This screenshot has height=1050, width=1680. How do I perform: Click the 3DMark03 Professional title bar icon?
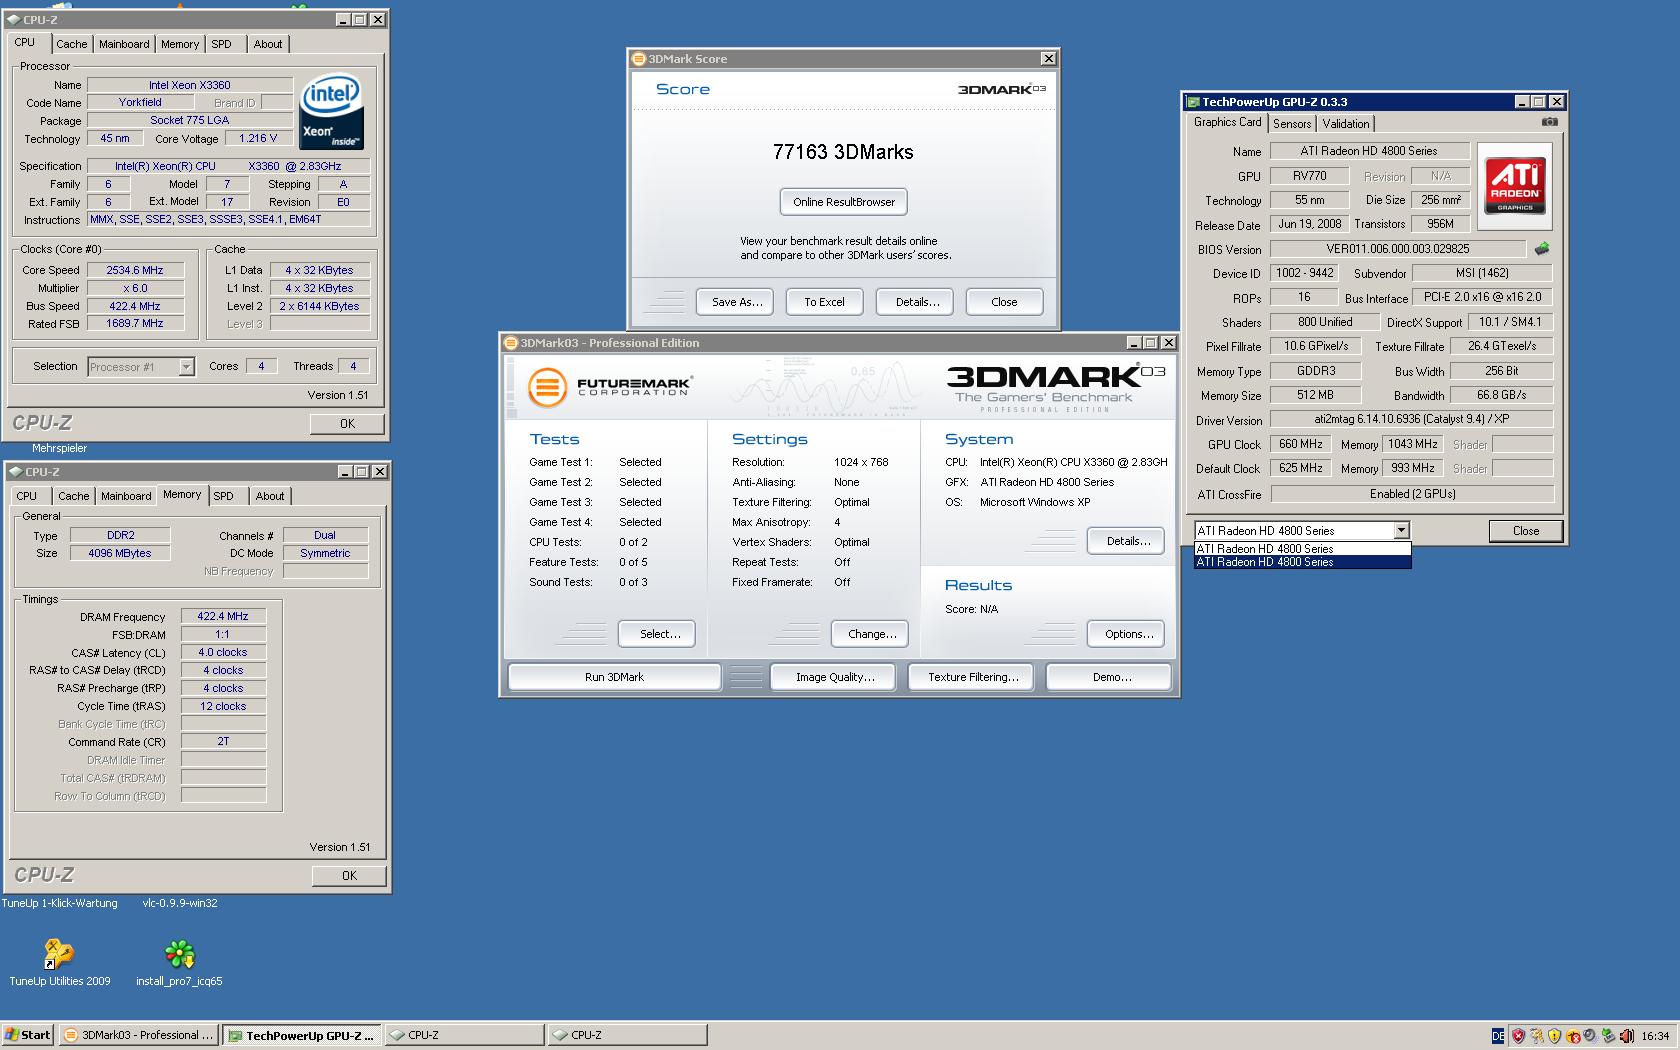click(511, 343)
